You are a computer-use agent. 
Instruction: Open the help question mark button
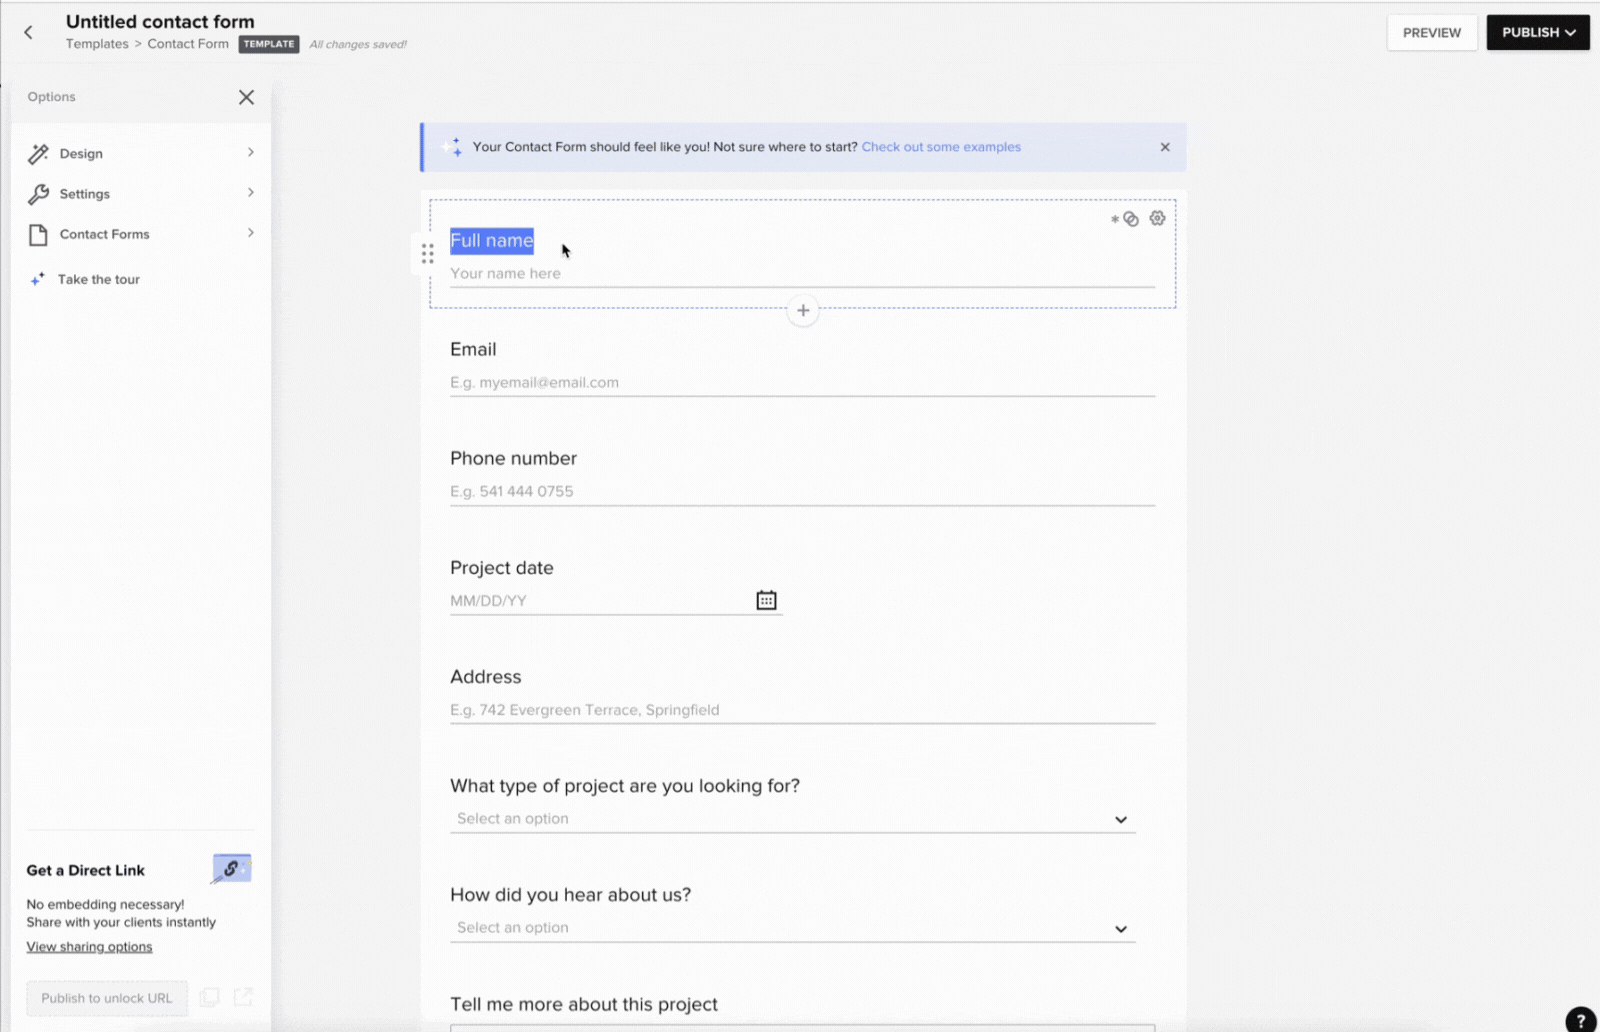(1580, 1020)
